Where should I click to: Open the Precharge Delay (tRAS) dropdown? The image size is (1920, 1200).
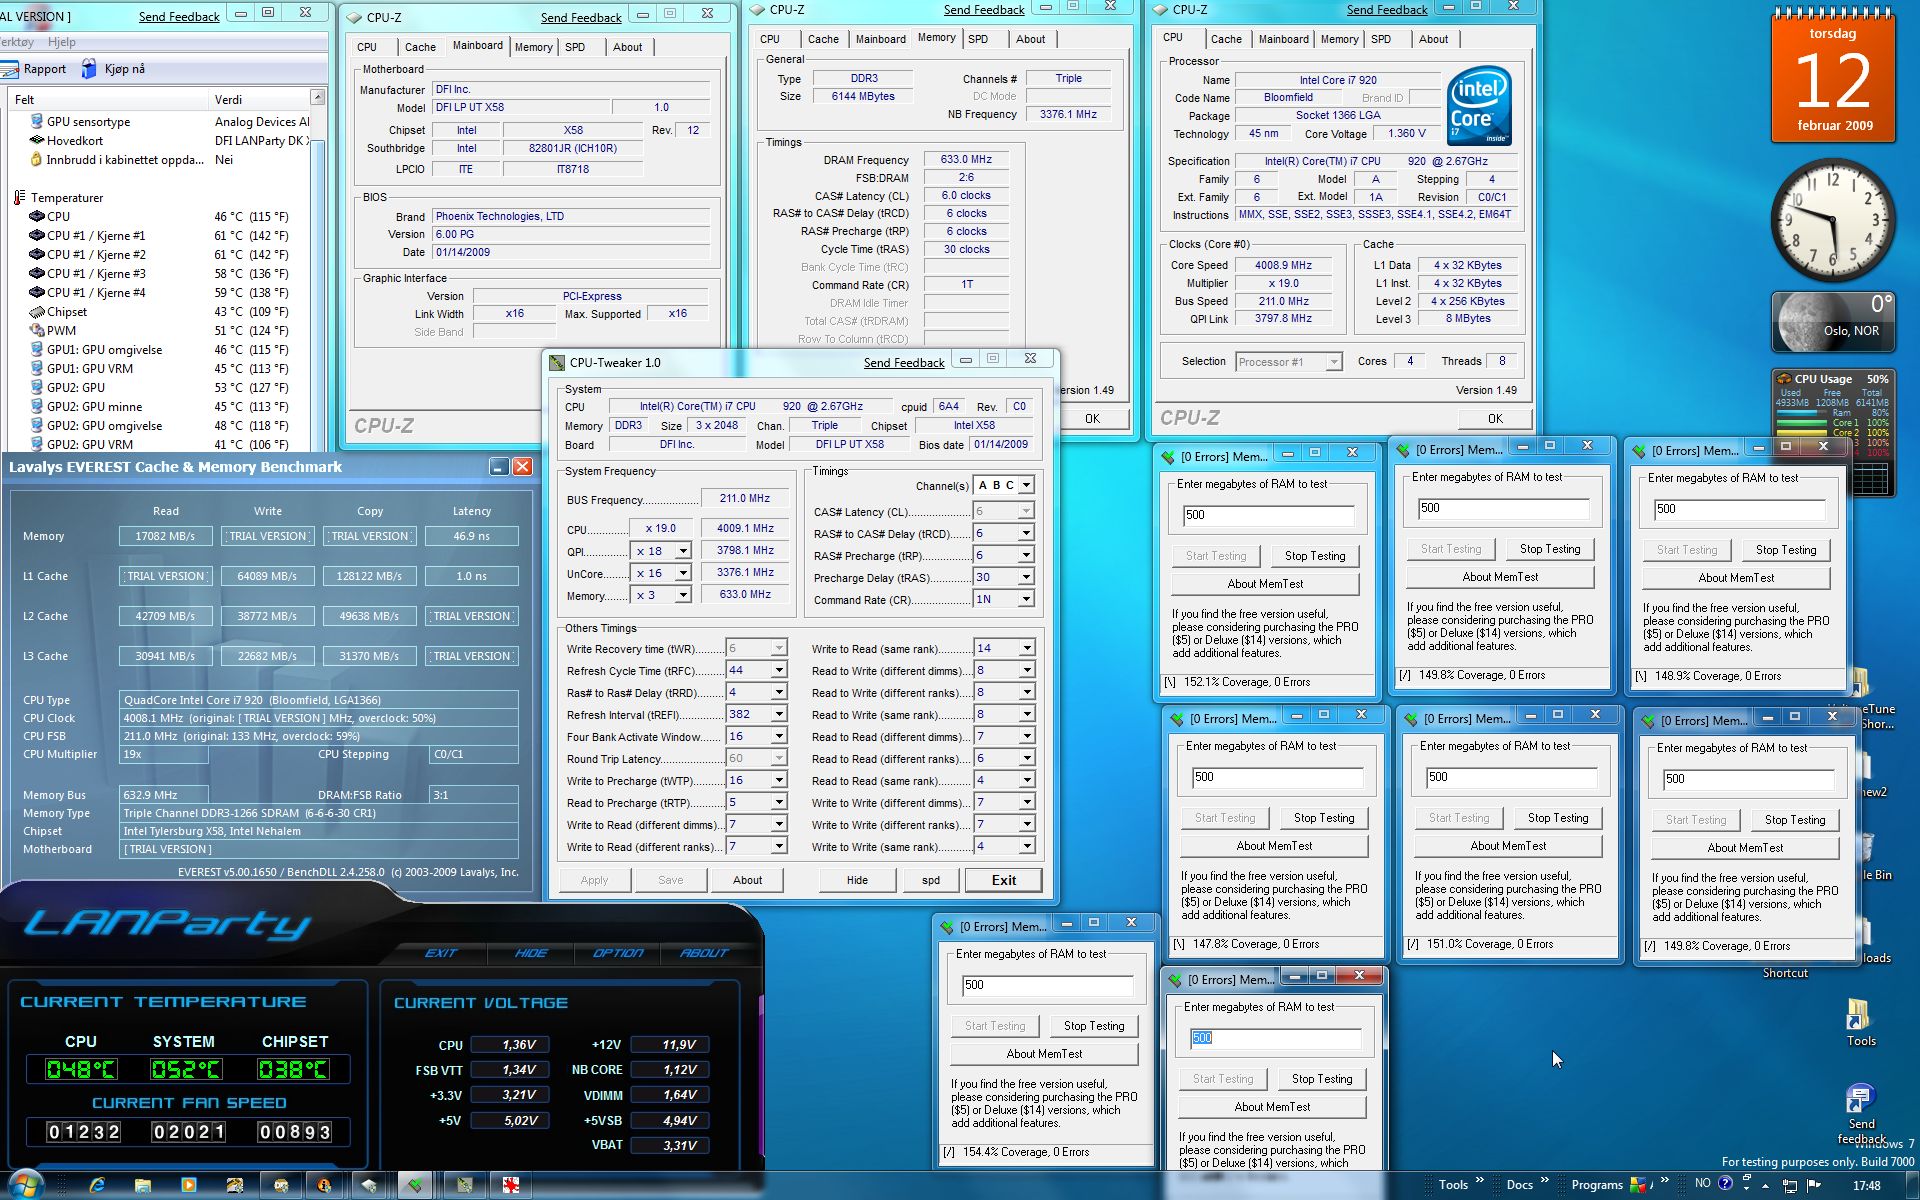(x=1025, y=577)
